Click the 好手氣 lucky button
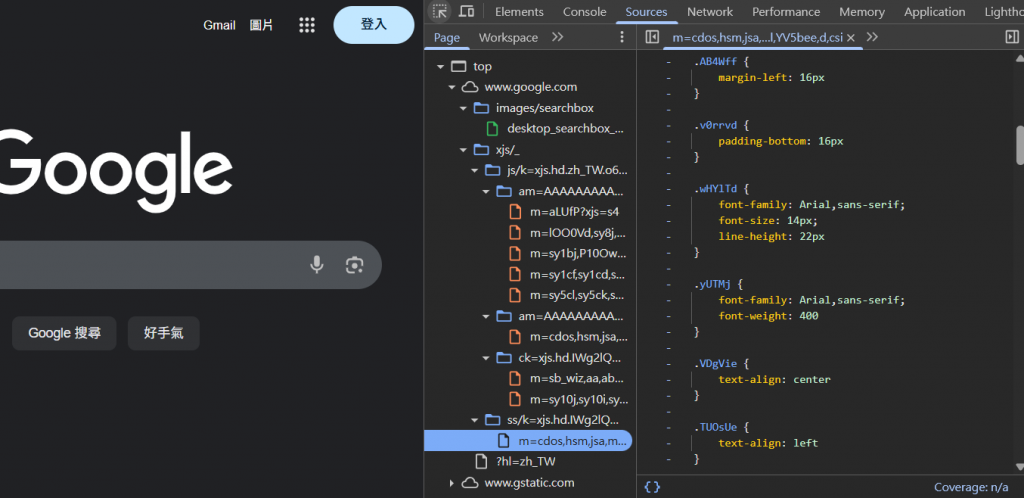Viewport: 1024px width, 498px height. tap(164, 334)
